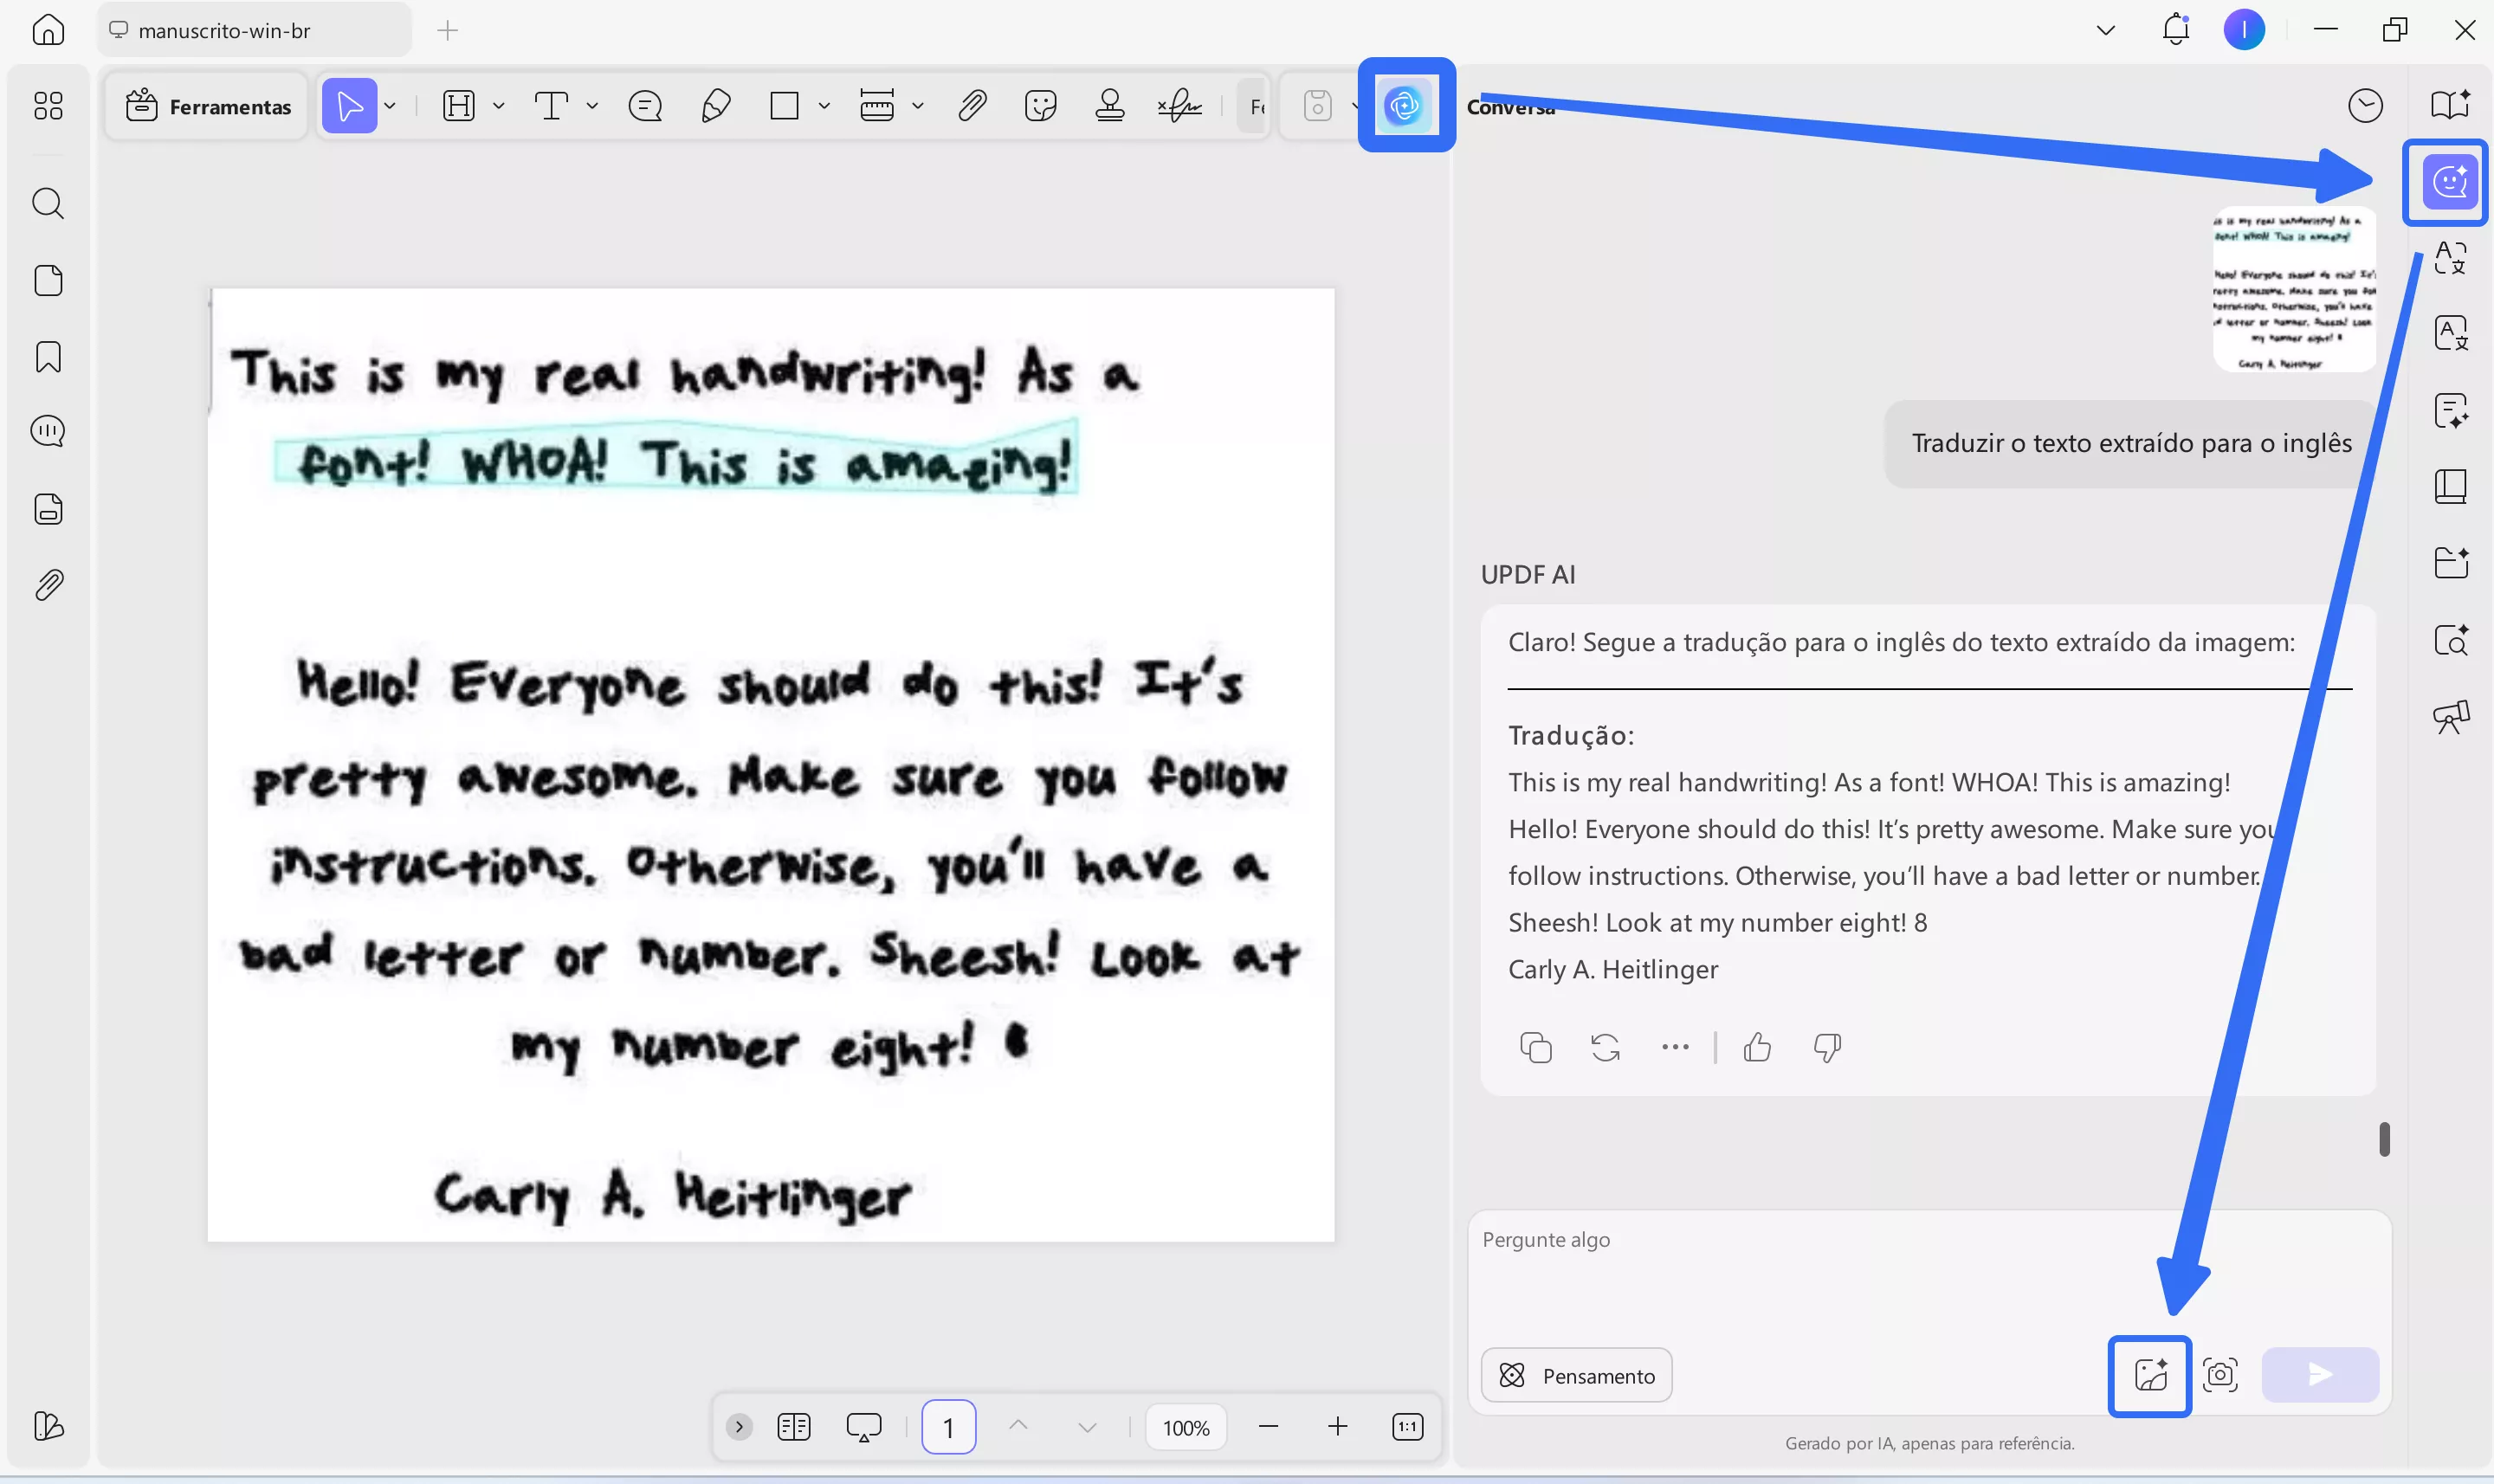
Task: Open the Ferramentas tools menu
Action: coord(208,106)
